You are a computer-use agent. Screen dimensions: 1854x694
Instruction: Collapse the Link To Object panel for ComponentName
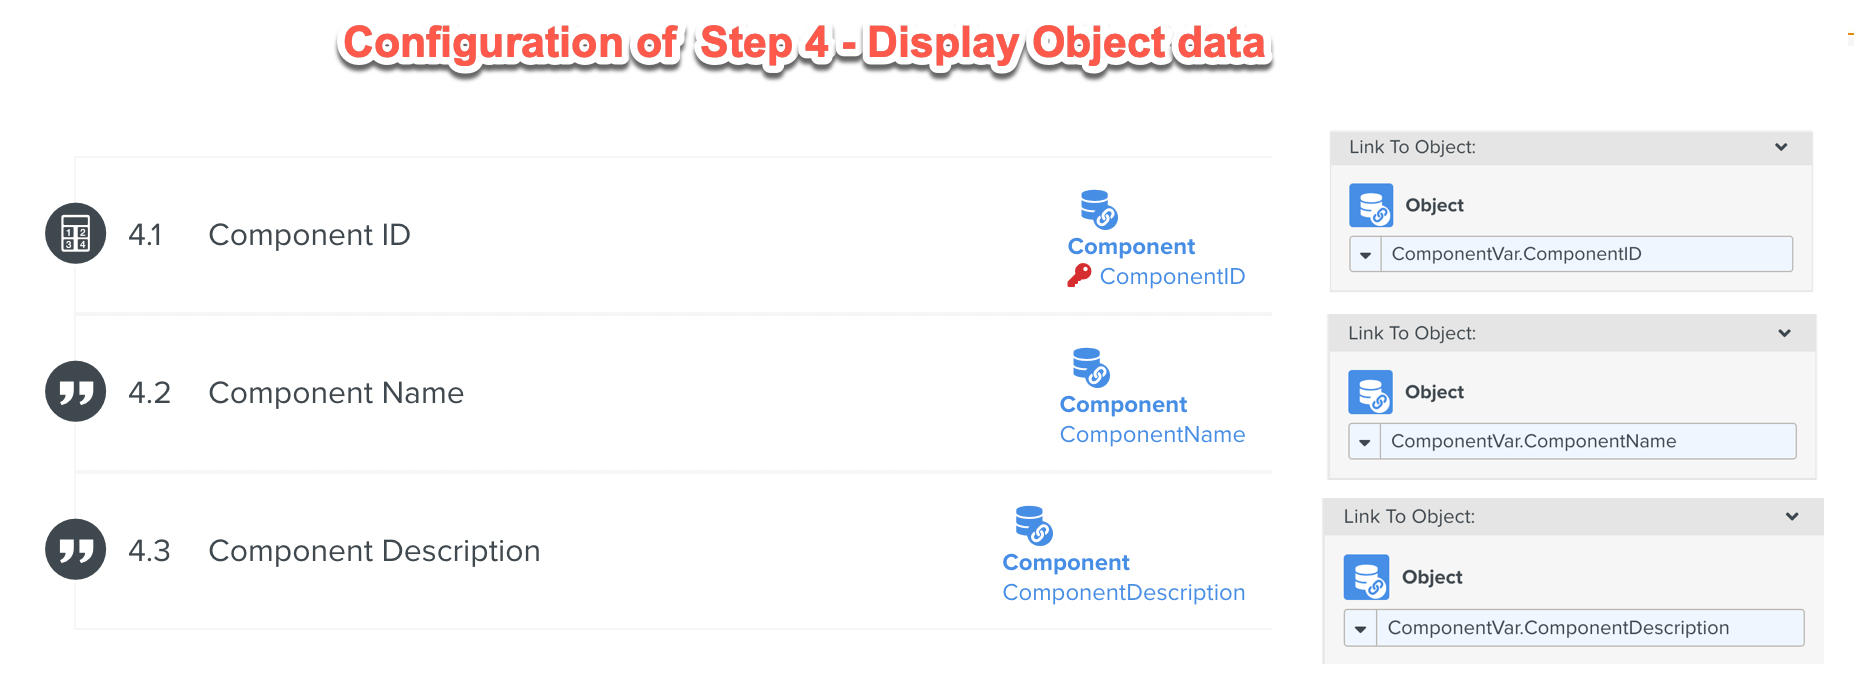click(x=1784, y=333)
